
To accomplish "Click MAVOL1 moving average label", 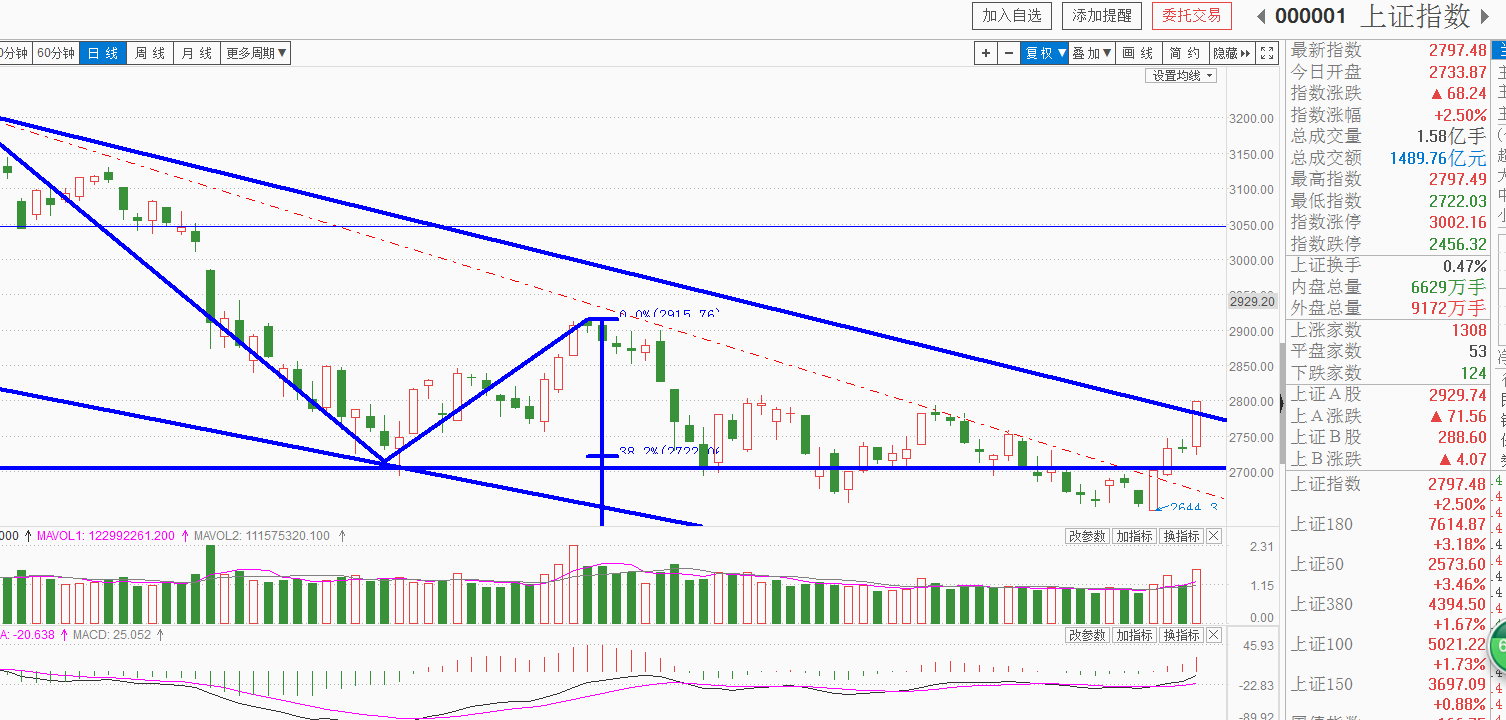I will (106, 536).
